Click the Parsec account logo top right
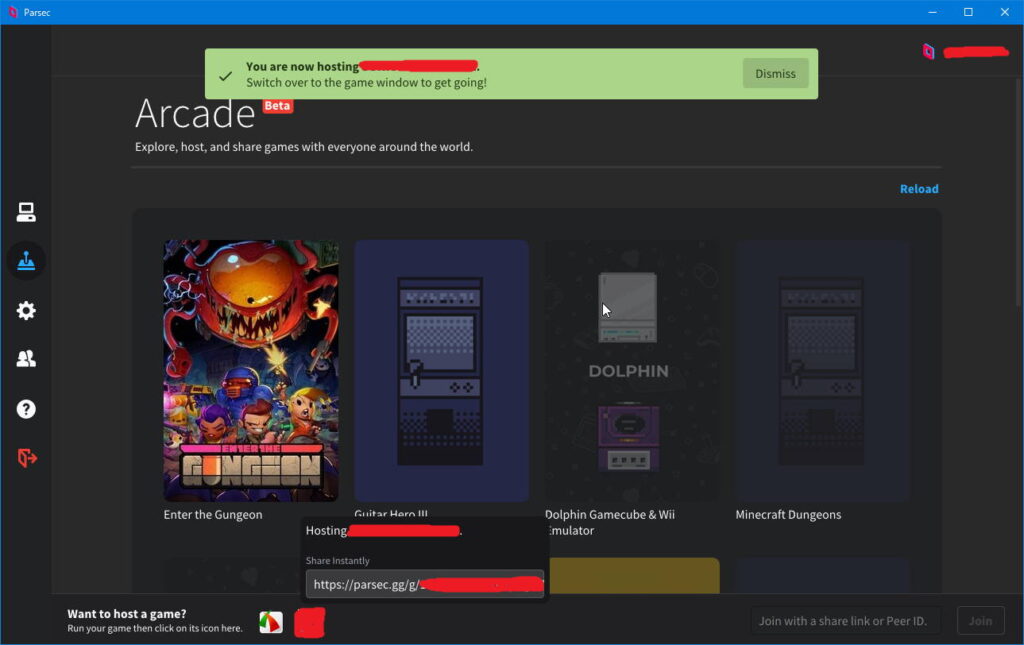 click(x=928, y=52)
